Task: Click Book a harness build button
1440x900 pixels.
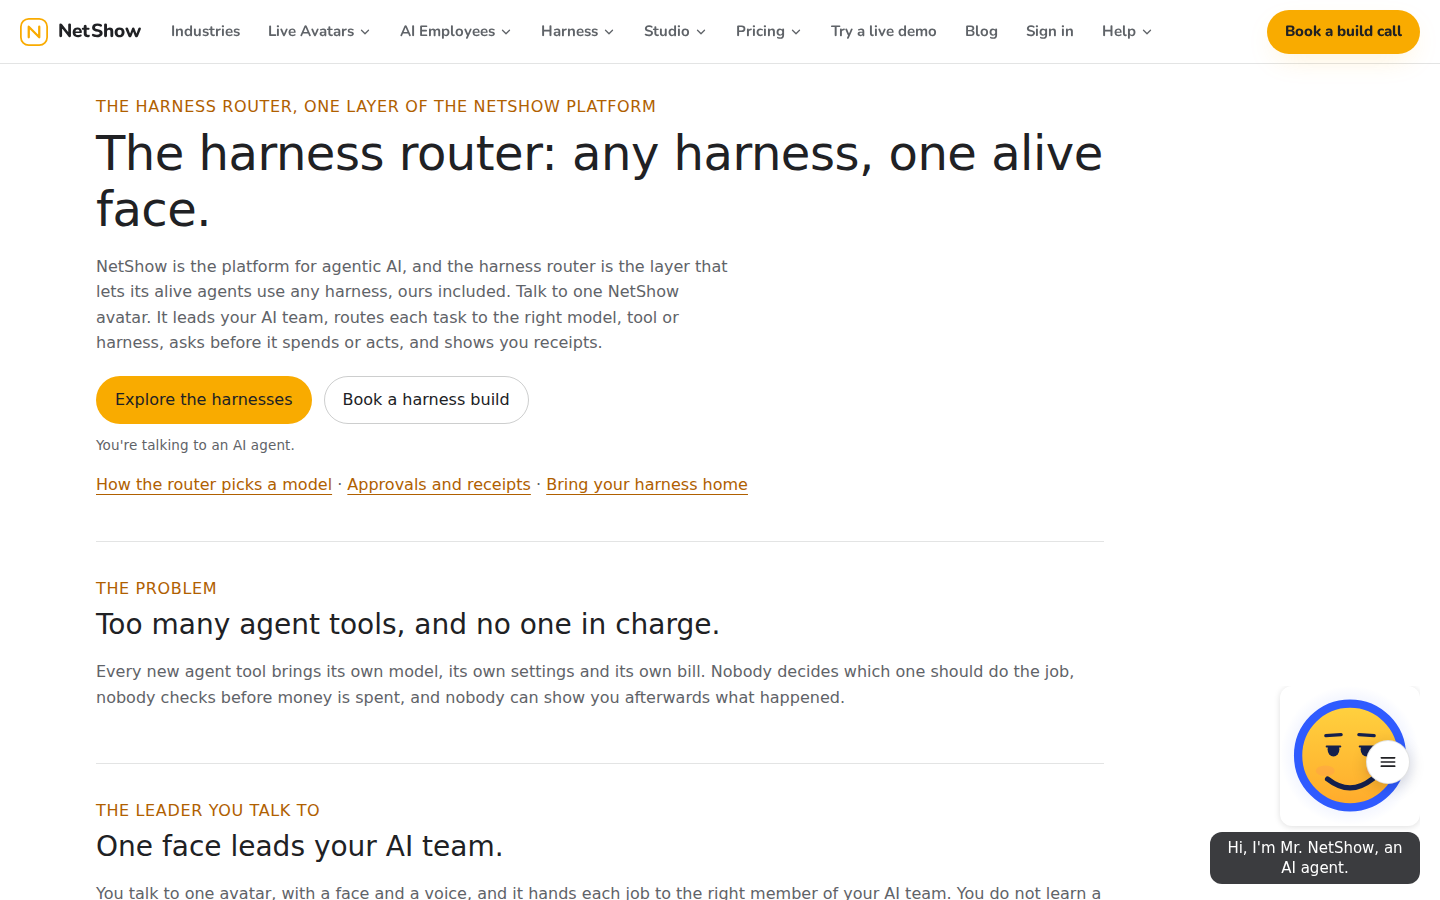Action: [426, 400]
